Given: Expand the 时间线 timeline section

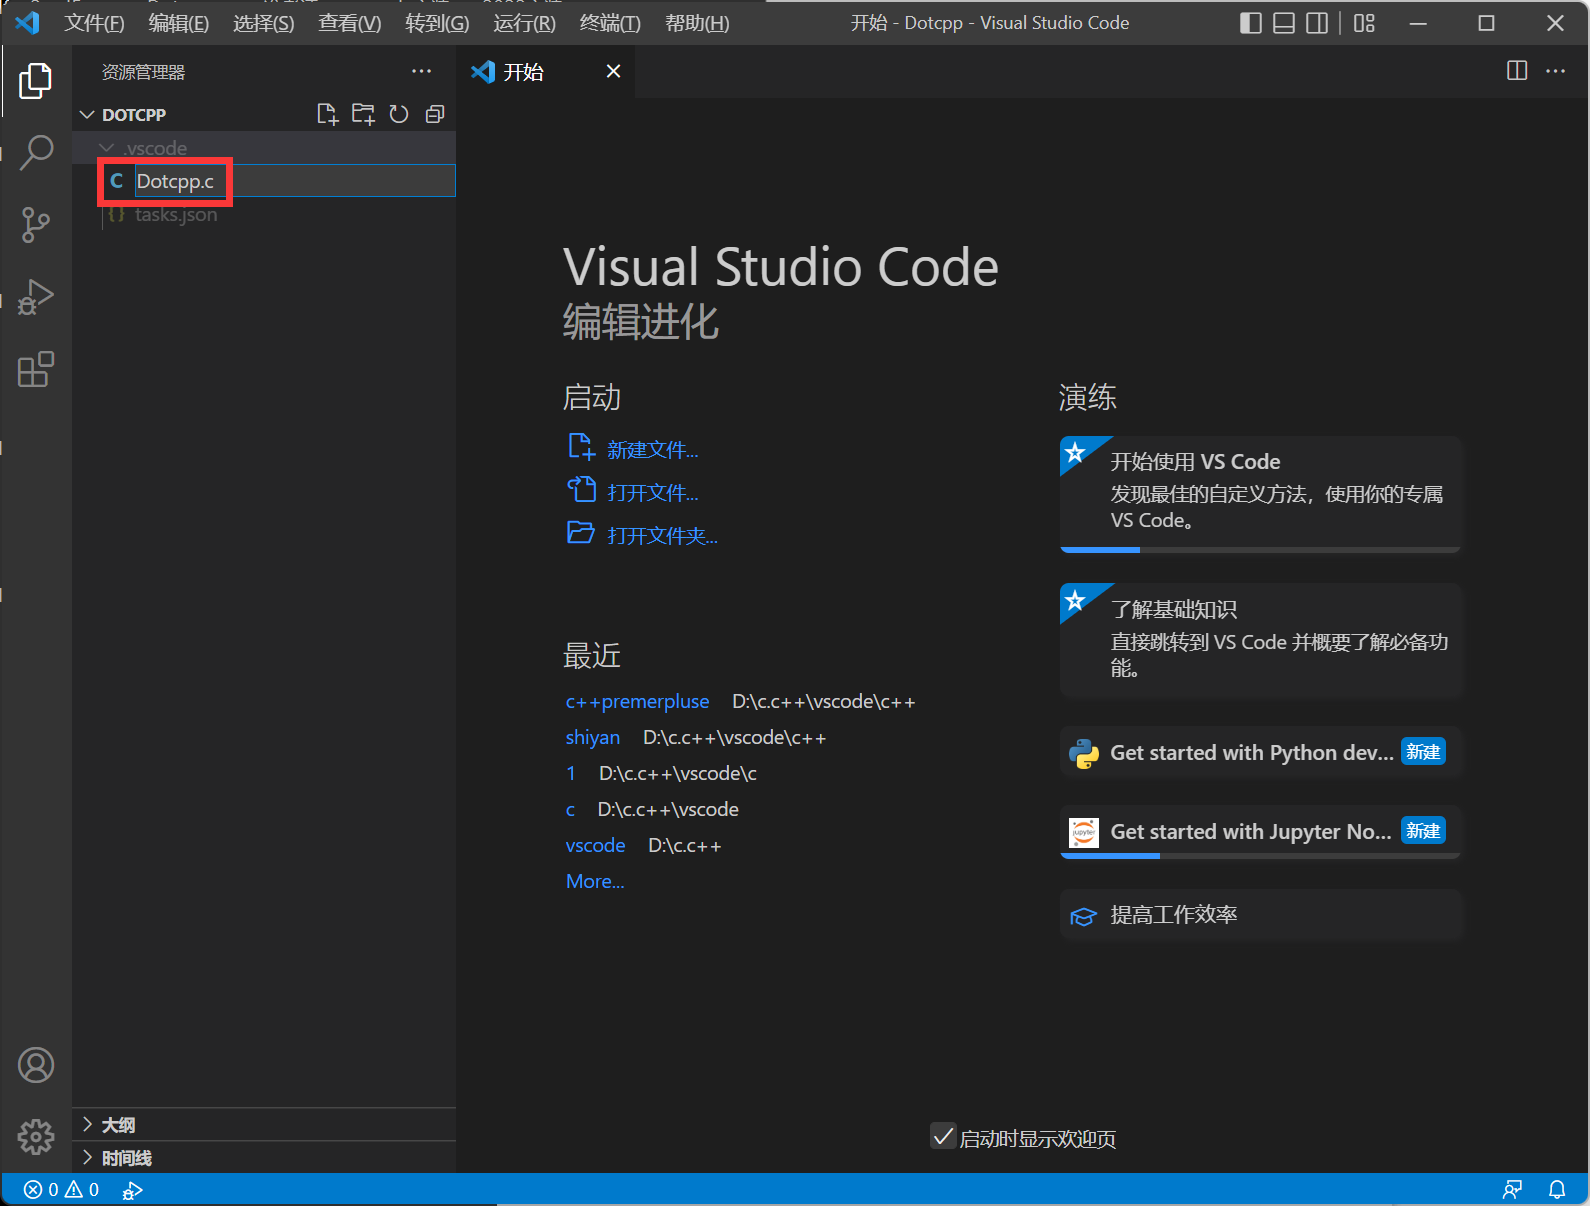Looking at the screenshot, I should tap(126, 1158).
